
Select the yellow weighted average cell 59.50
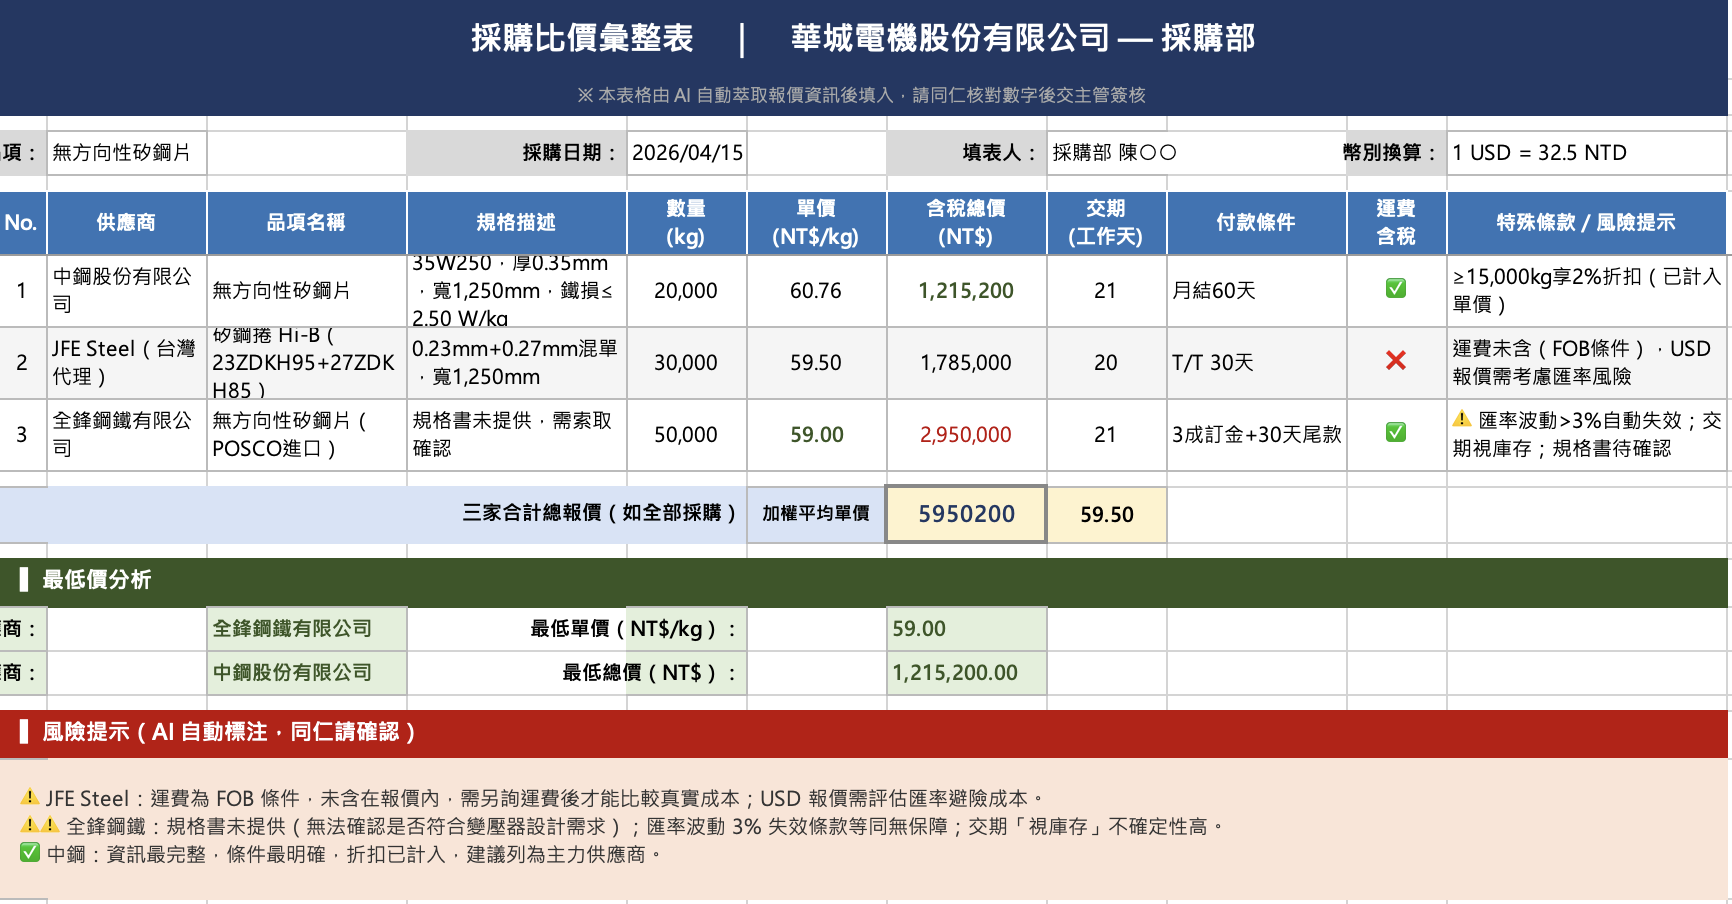pyautogui.click(x=1107, y=514)
